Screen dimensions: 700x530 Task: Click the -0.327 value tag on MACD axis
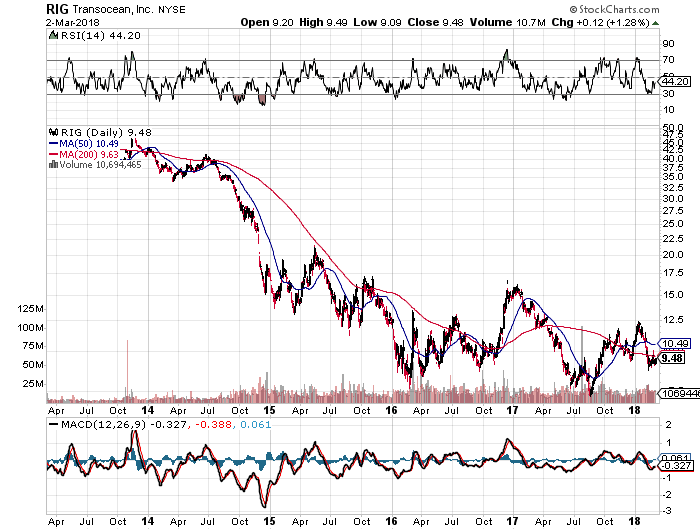coord(676,466)
